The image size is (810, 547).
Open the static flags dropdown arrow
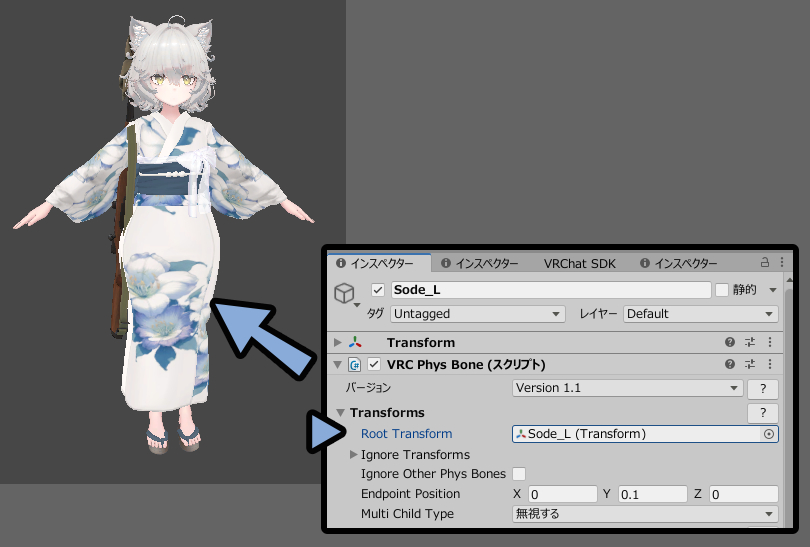(773, 290)
